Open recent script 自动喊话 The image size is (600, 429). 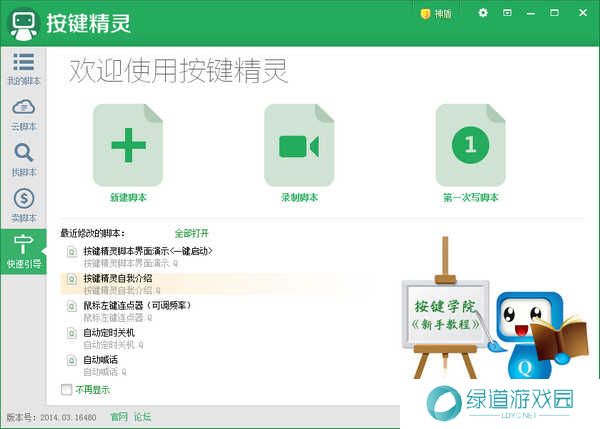click(100, 358)
